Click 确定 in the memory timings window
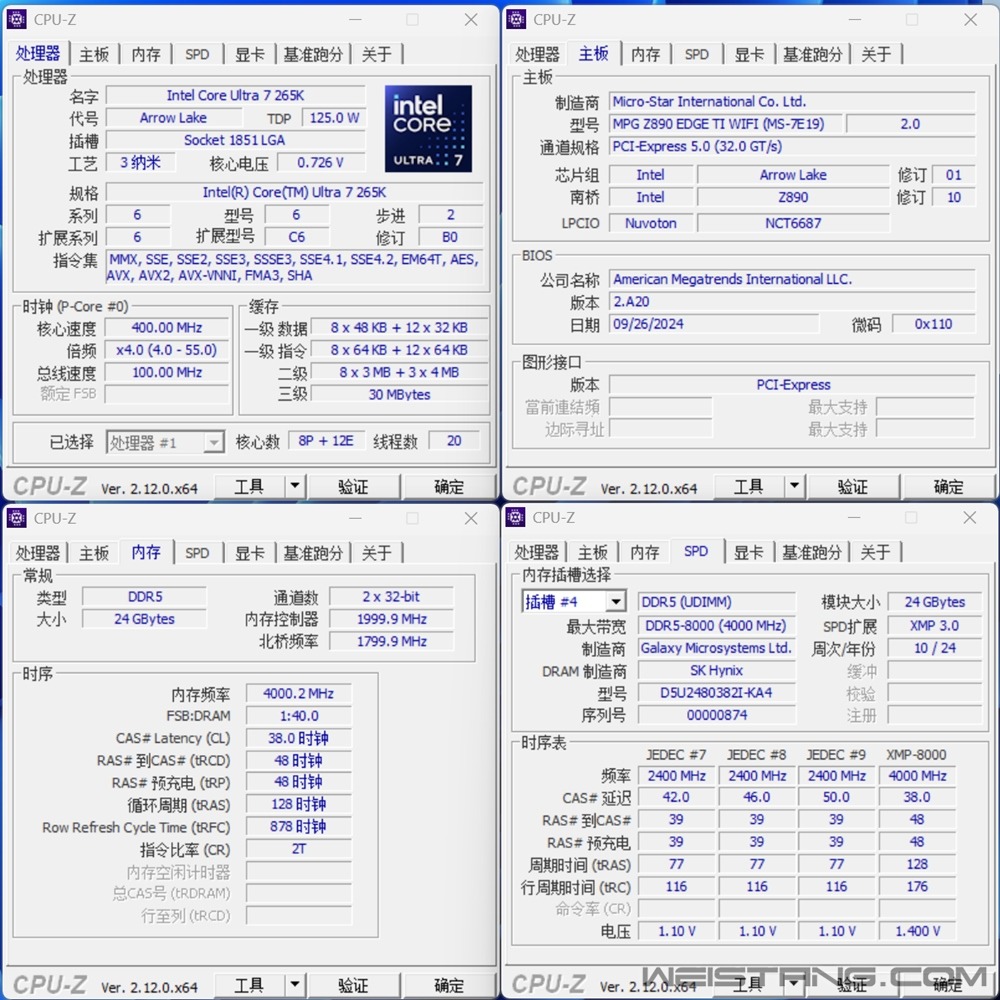 [449, 985]
